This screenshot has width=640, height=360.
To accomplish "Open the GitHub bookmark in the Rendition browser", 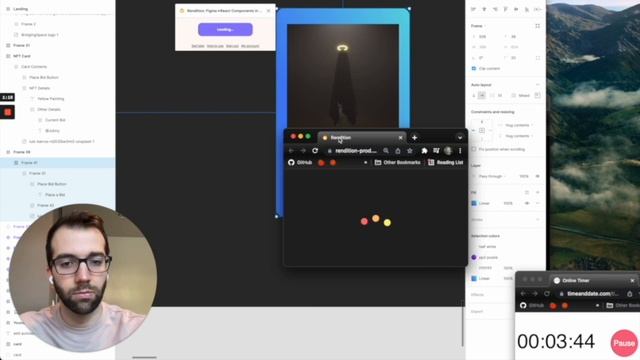I will [x=300, y=162].
